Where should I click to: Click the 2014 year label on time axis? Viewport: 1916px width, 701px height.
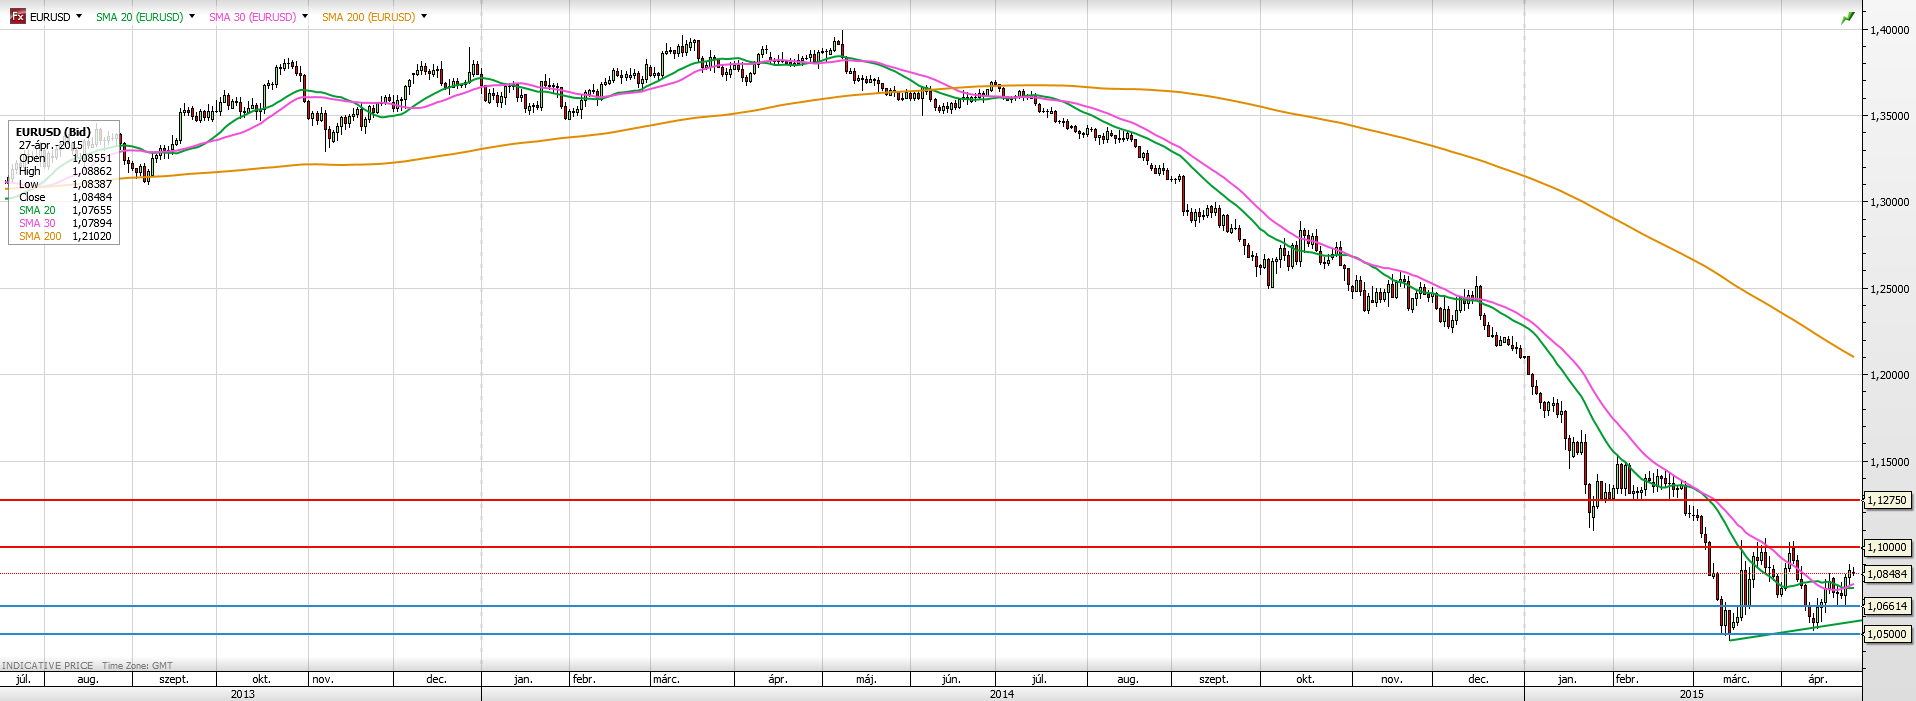pyautogui.click(x=1002, y=694)
